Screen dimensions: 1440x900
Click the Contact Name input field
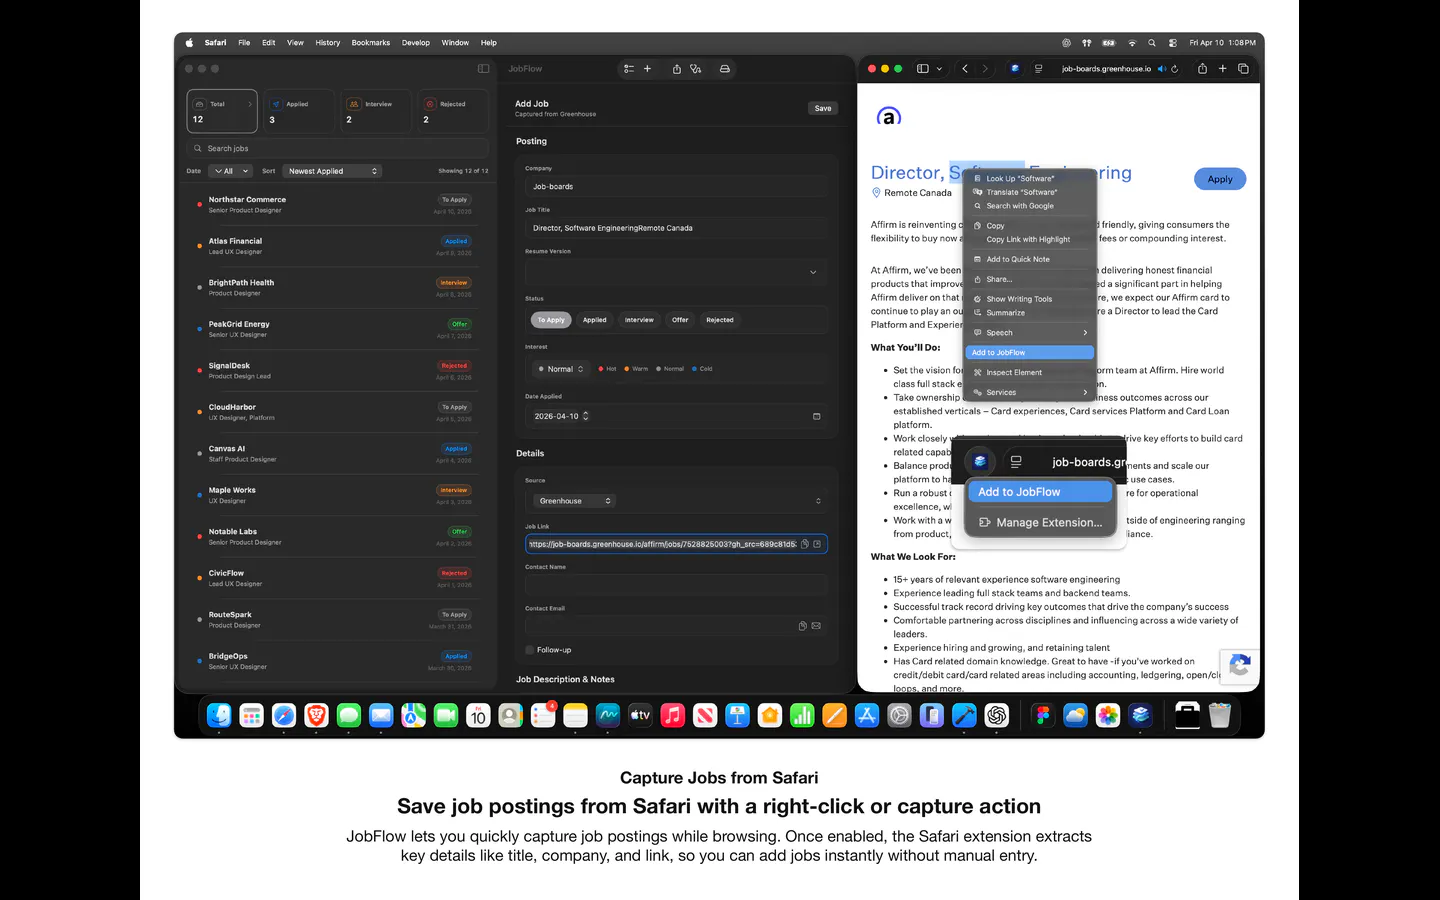676,585
